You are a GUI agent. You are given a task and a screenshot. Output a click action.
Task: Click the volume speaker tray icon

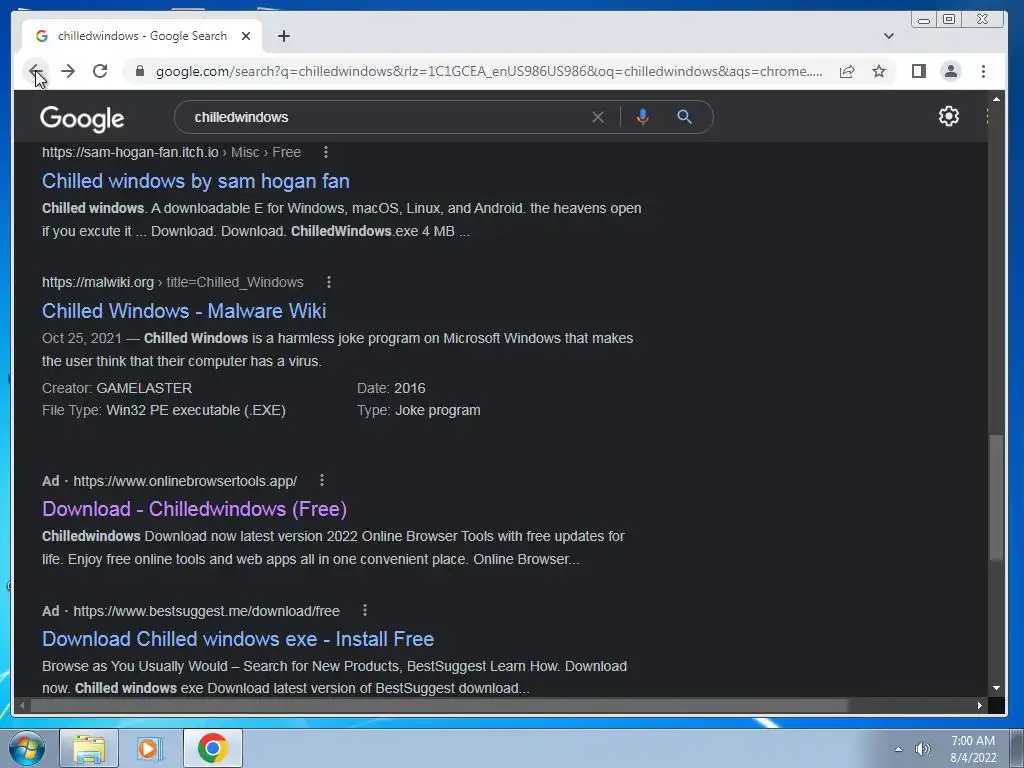pos(922,749)
